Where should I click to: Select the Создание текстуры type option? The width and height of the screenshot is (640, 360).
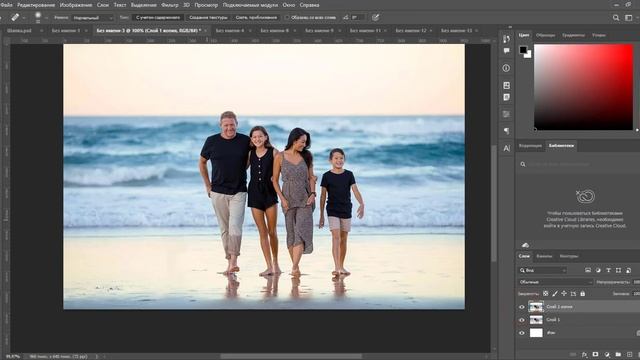(x=208, y=18)
